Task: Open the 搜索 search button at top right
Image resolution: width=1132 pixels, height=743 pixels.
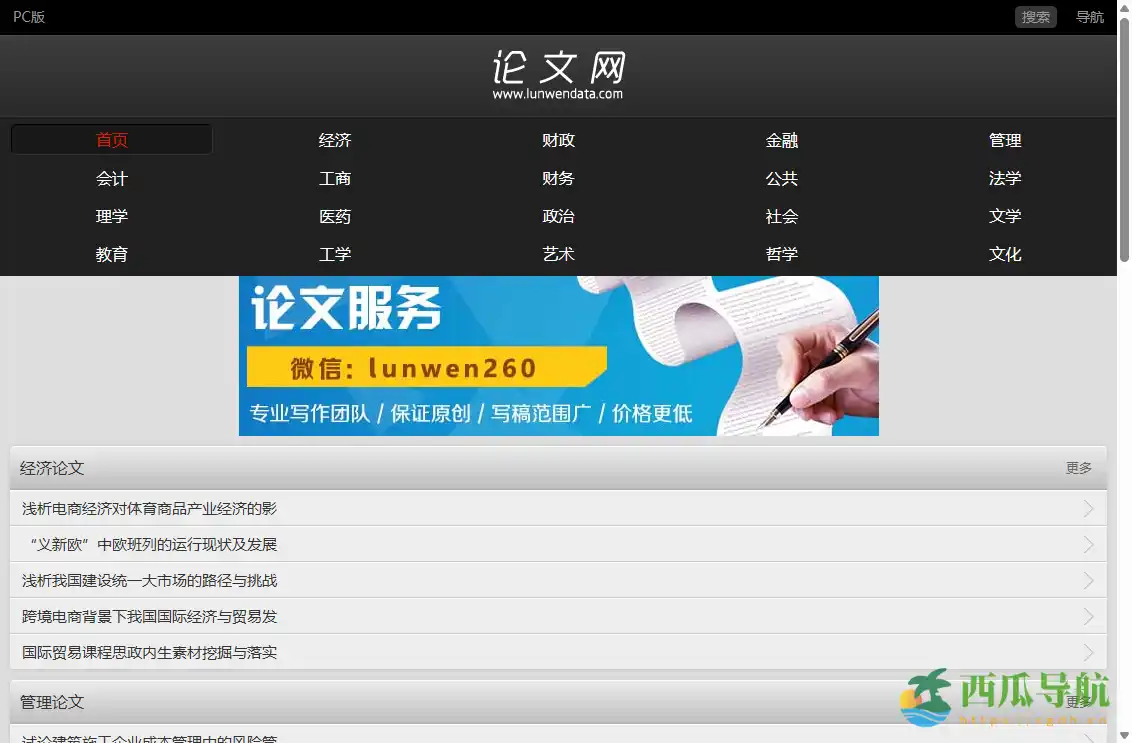Action: click(x=1035, y=16)
